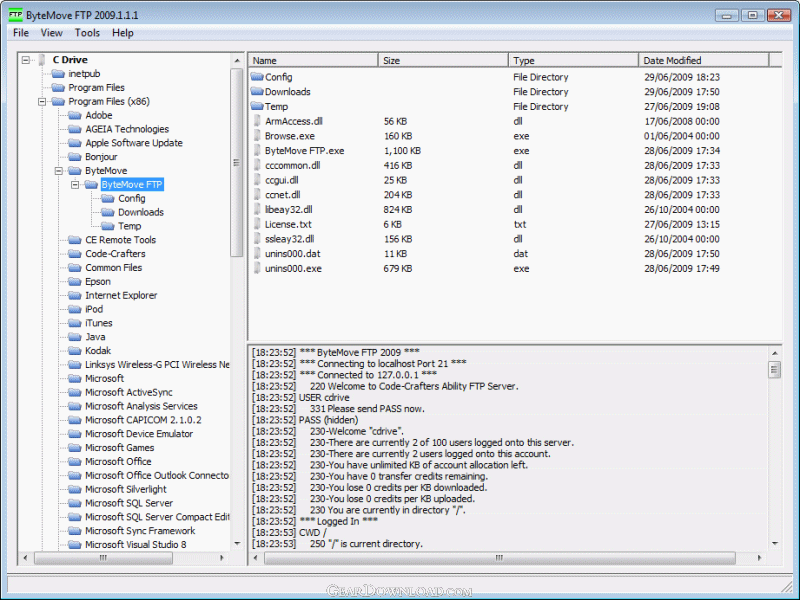Select the Config subfolder in the tree

click(132, 198)
